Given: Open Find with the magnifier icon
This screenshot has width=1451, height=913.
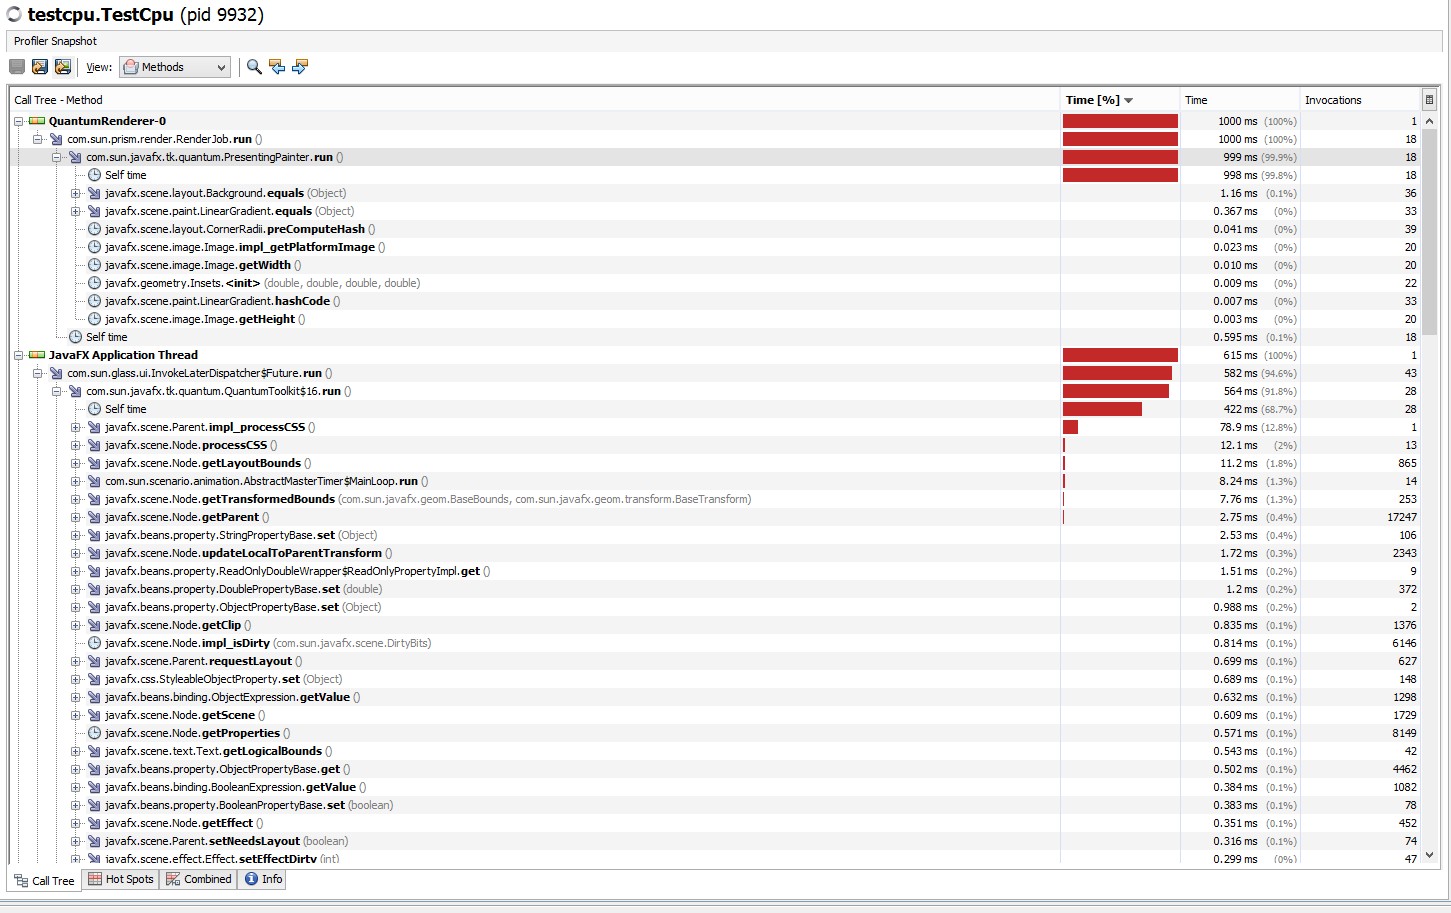Looking at the screenshot, I should coord(254,67).
